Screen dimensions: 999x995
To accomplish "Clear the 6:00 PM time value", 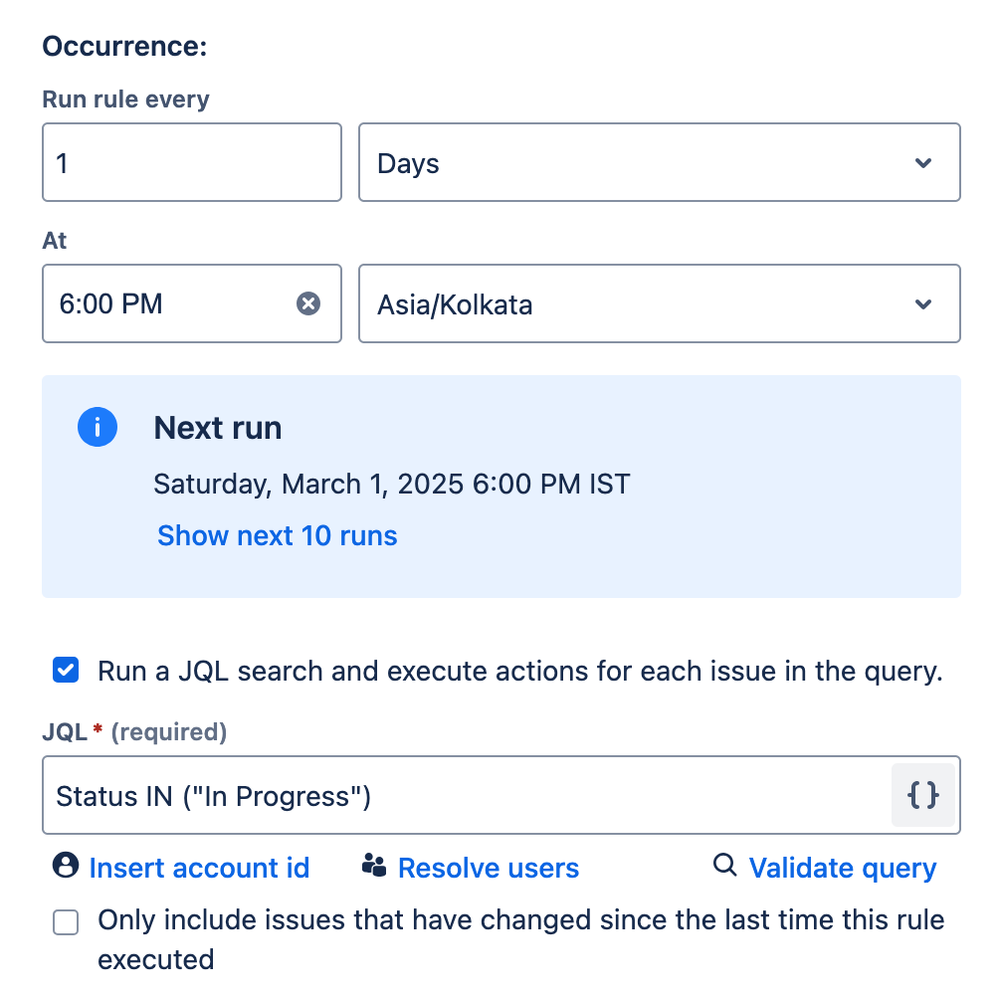I will (x=308, y=303).
